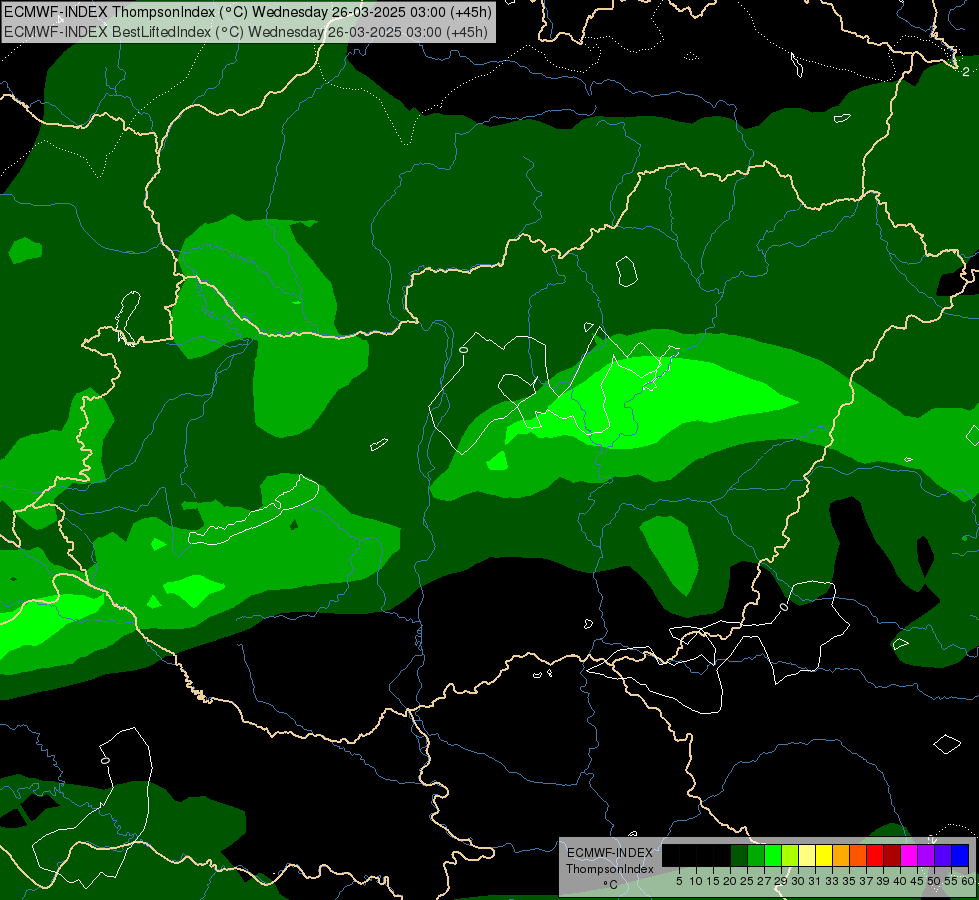
Task: Click the legend scale value 20
Action: coord(731,881)
